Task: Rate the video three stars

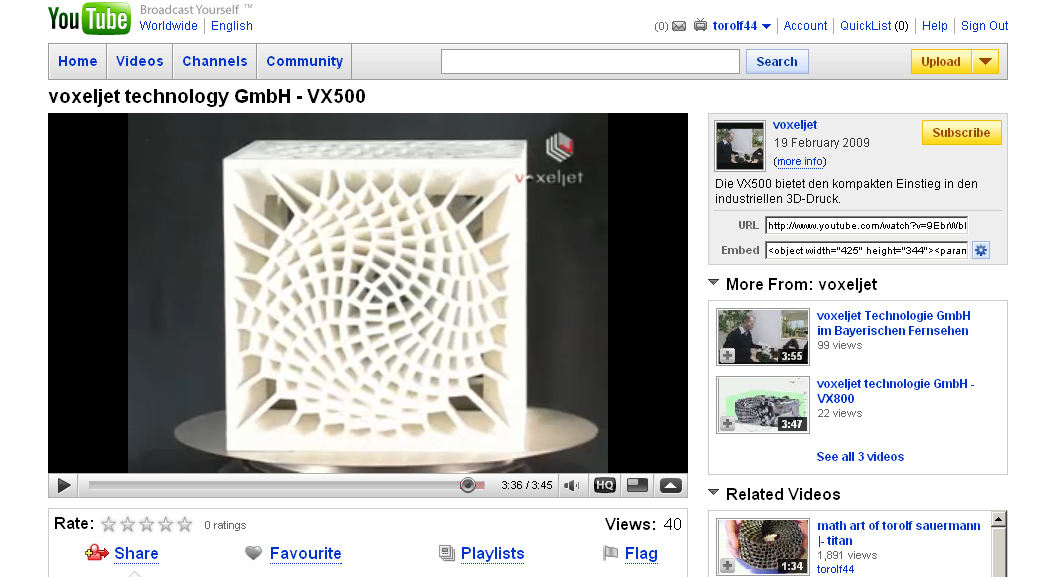Action: pos(147,525)
